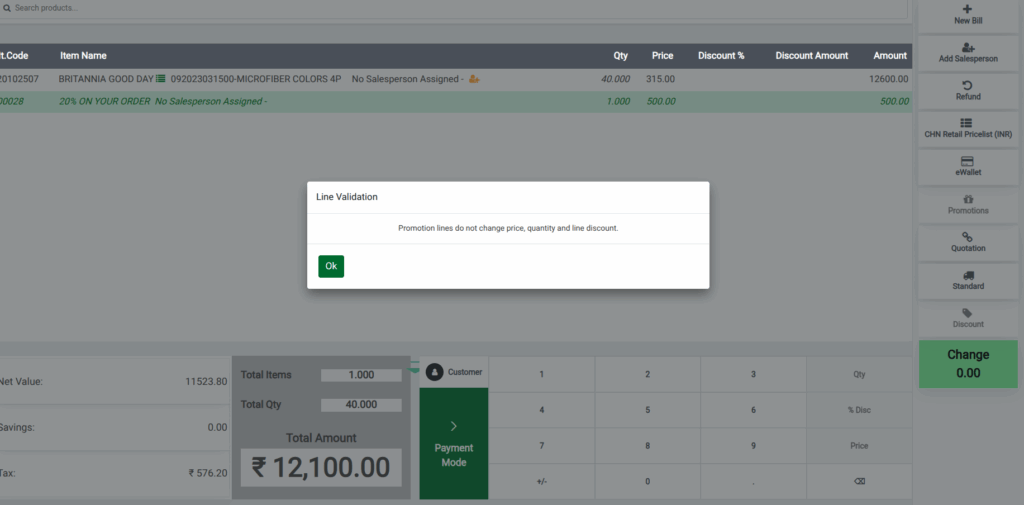Select % Disc mode on keypad

859,410
